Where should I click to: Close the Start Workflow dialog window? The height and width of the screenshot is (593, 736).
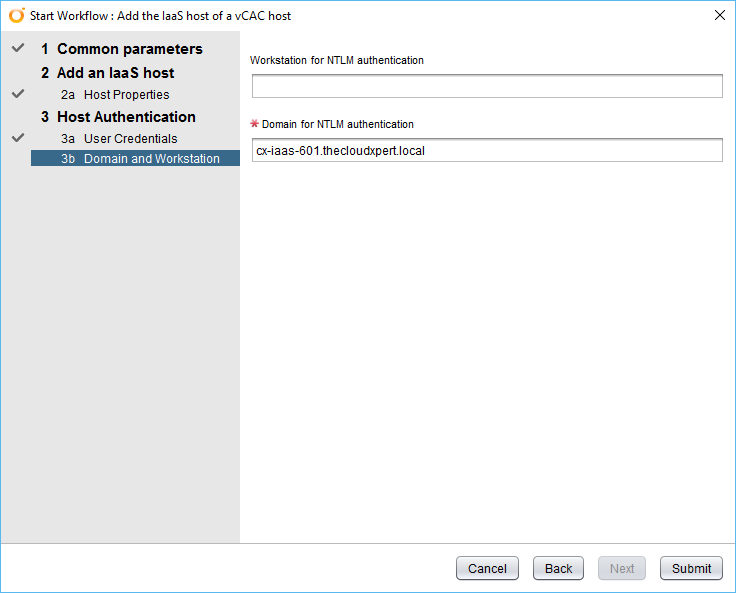[x=719, y=15]
